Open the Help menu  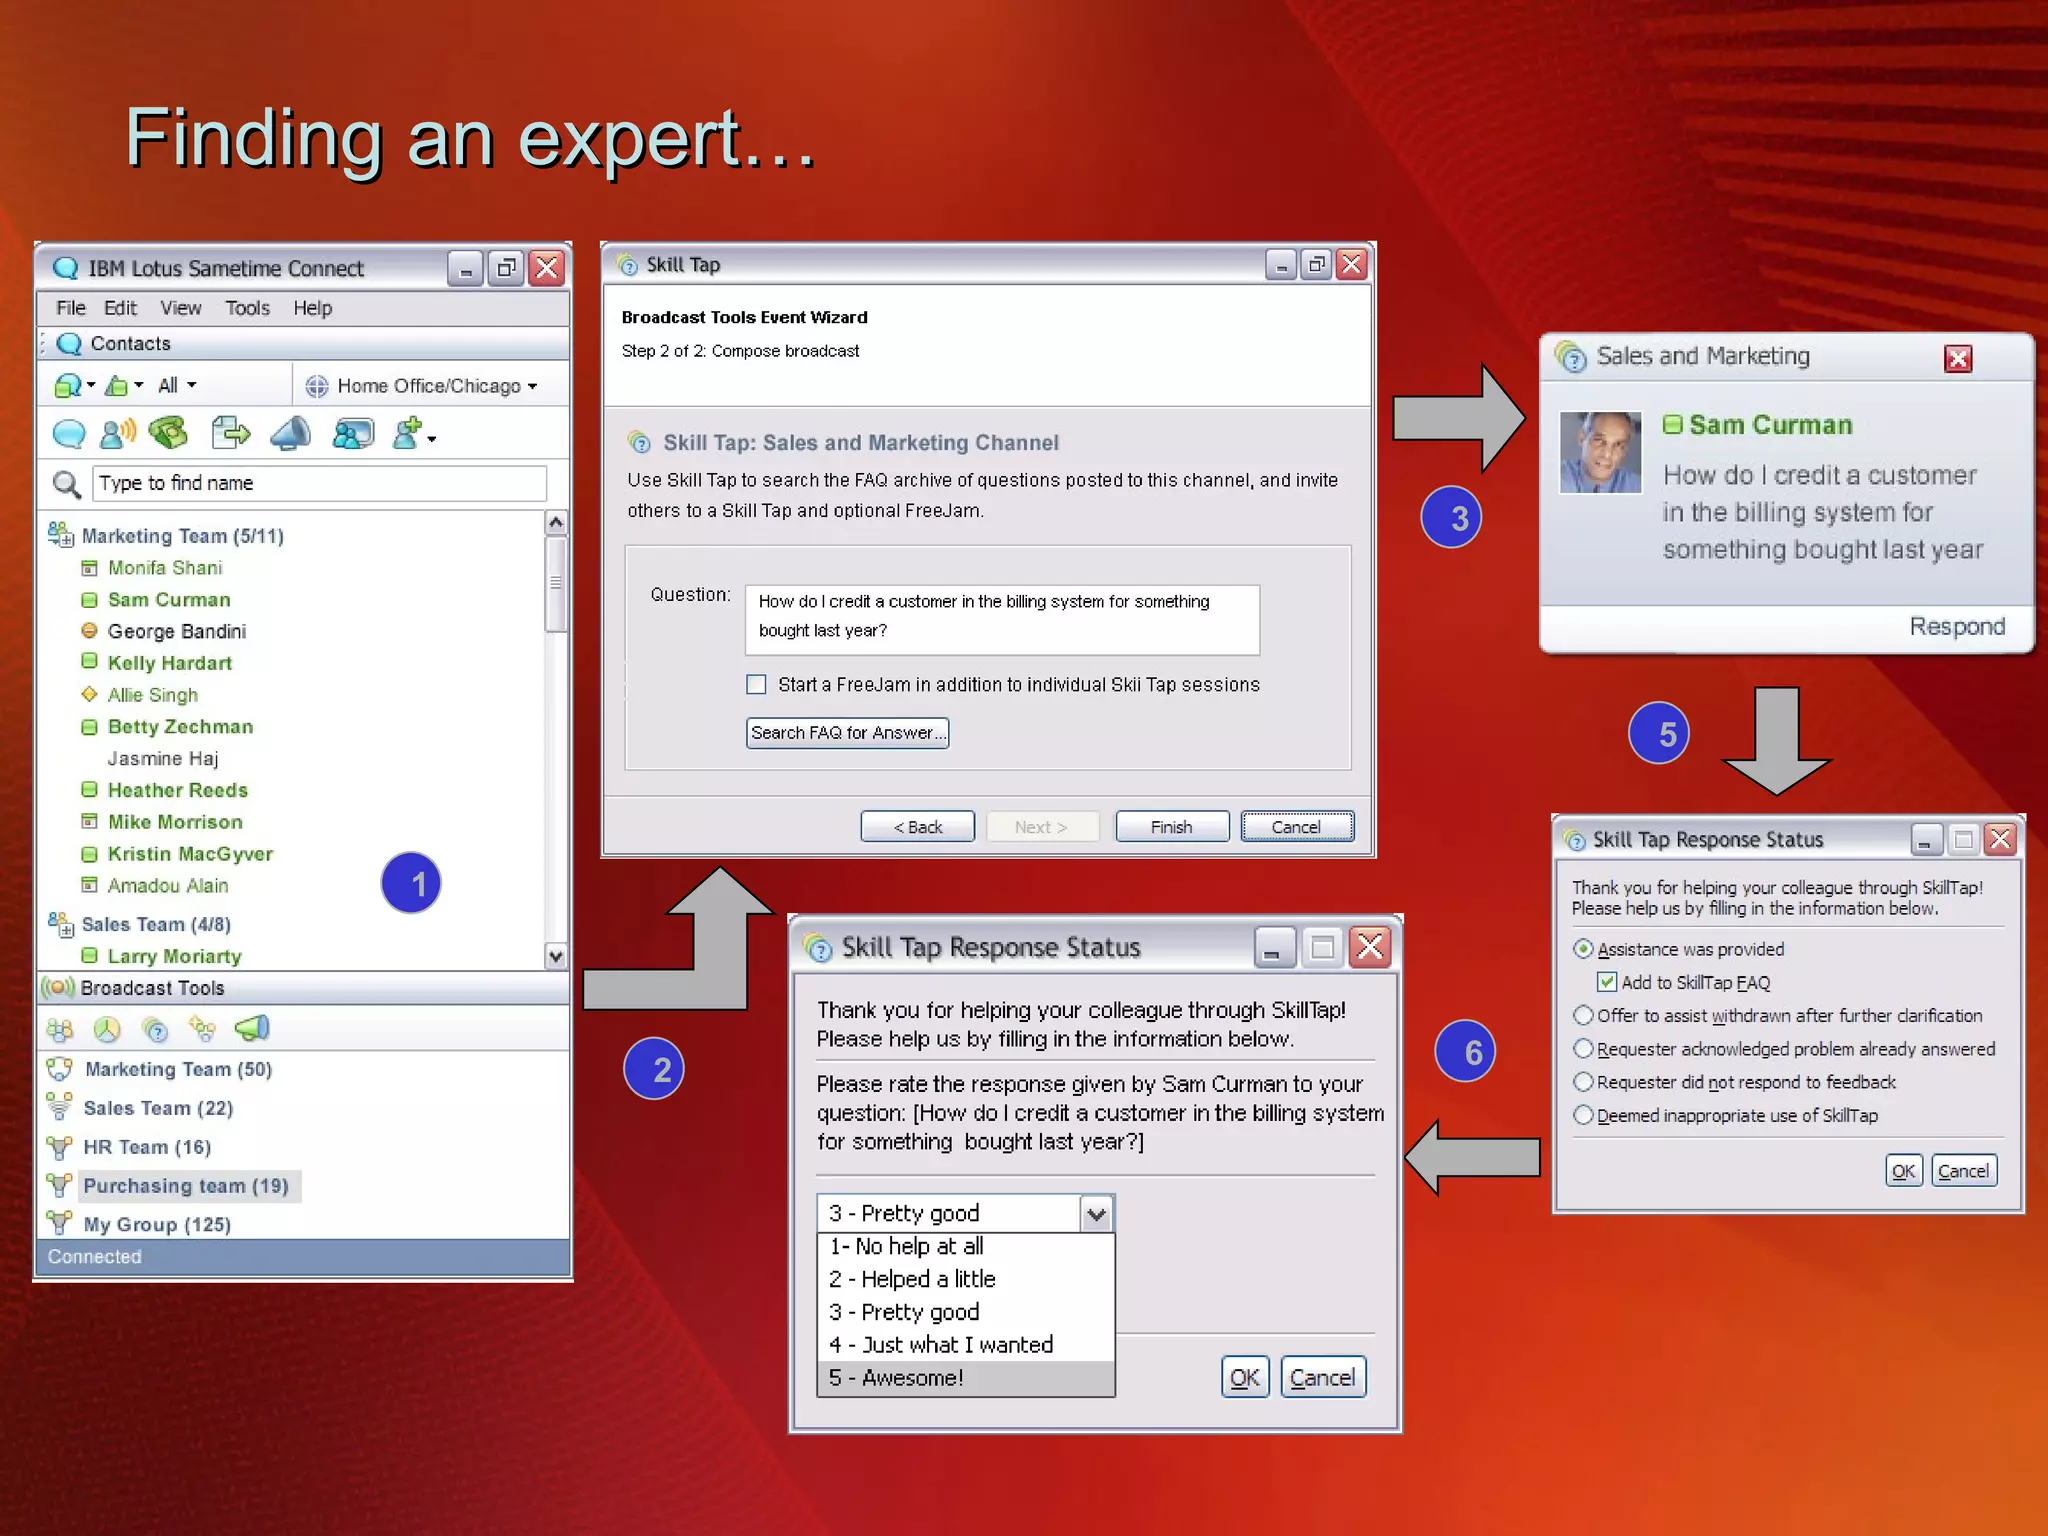pyautogui.click(x=312, y=308)
